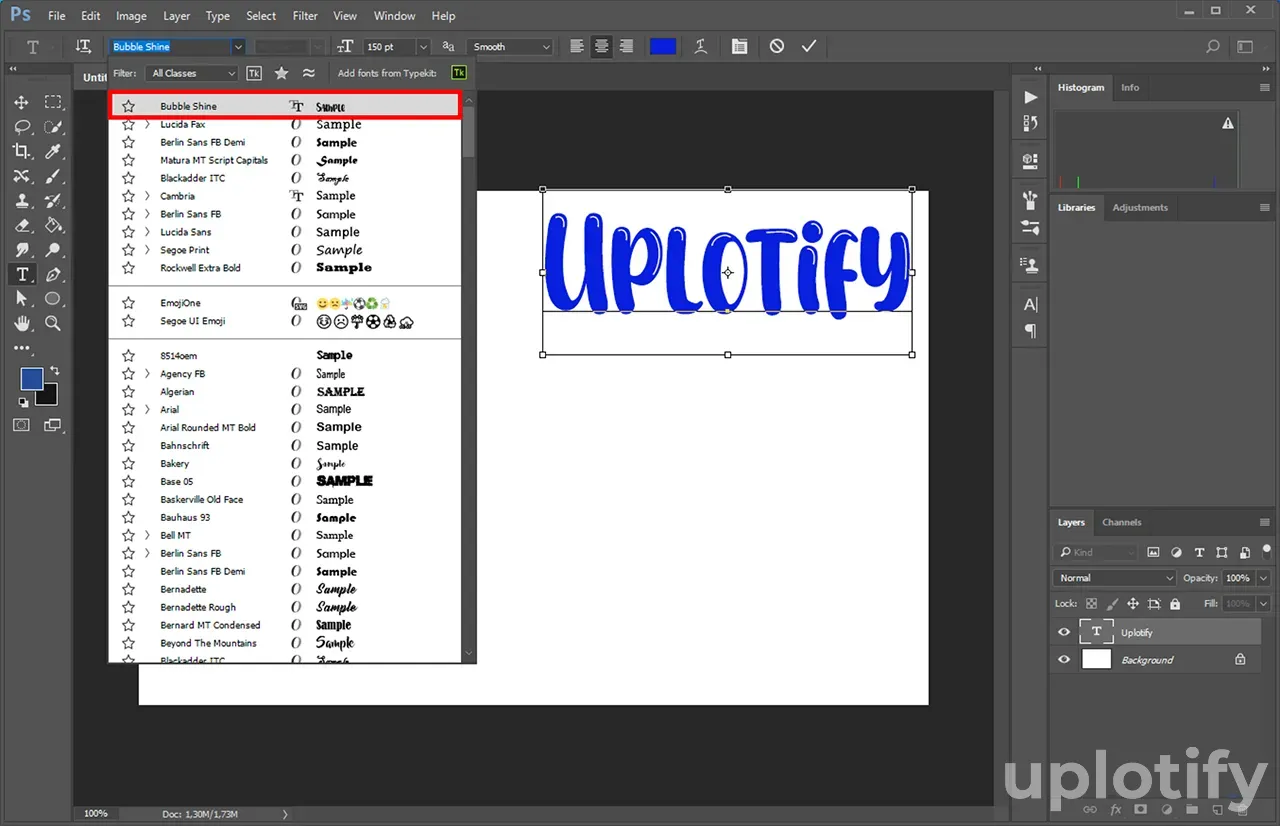Favorite the Bubble Shine font star
Image resolution: width=1280 pixels, height=826 pixels.
click(128, 106)
